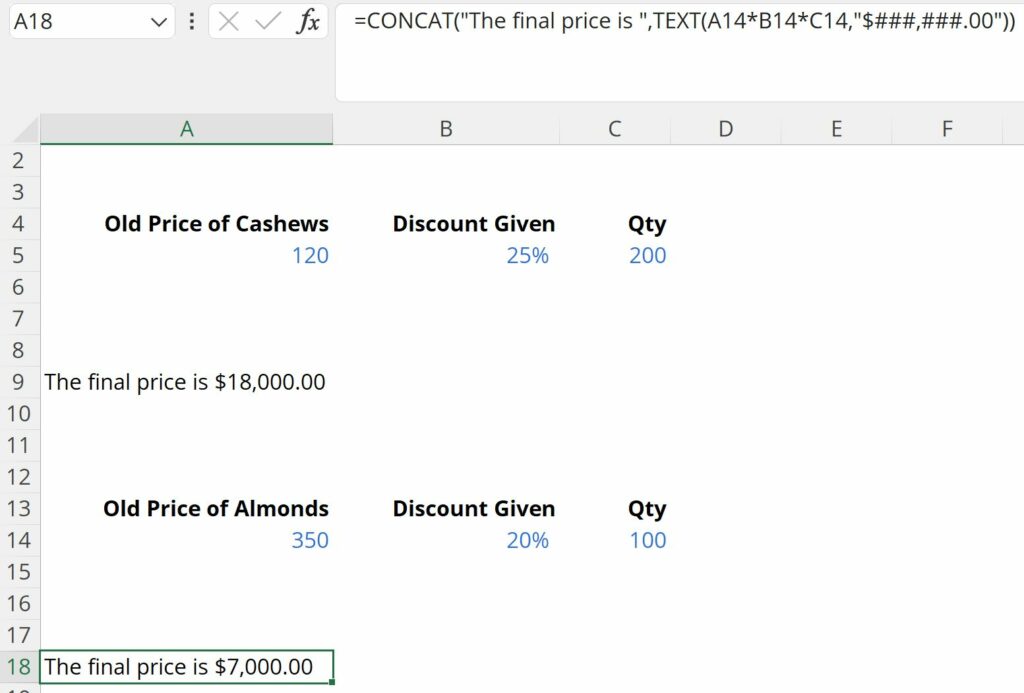1024x693 pixels.
Task: Click the Insert Function fx icon
Action: tap(307, 22)
